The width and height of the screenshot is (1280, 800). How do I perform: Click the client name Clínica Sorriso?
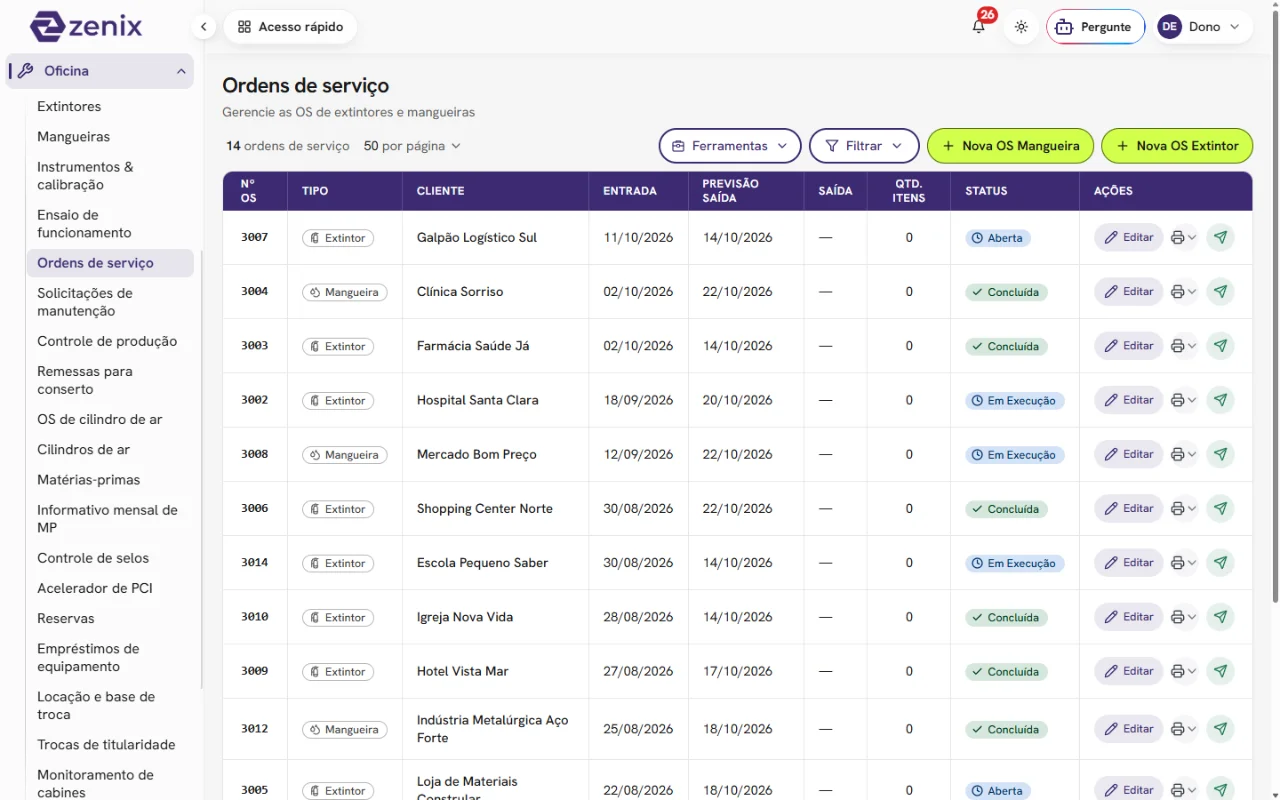click(460, 292)
